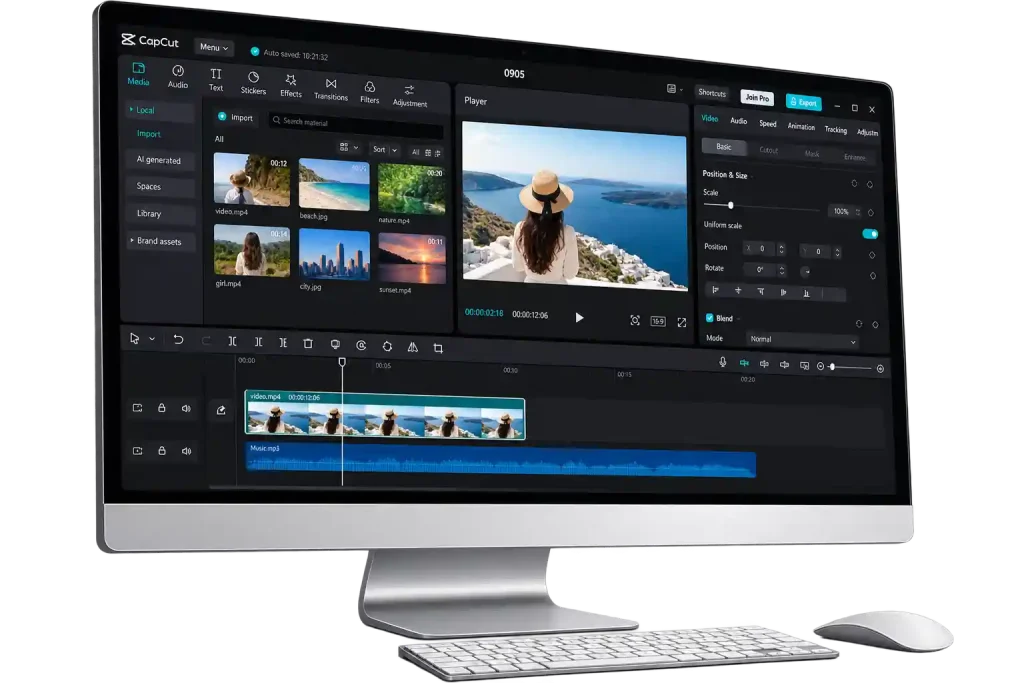This screenshot has width=1024, height=683.
Task: Switch to the Tracking tab
Action: 835,129
